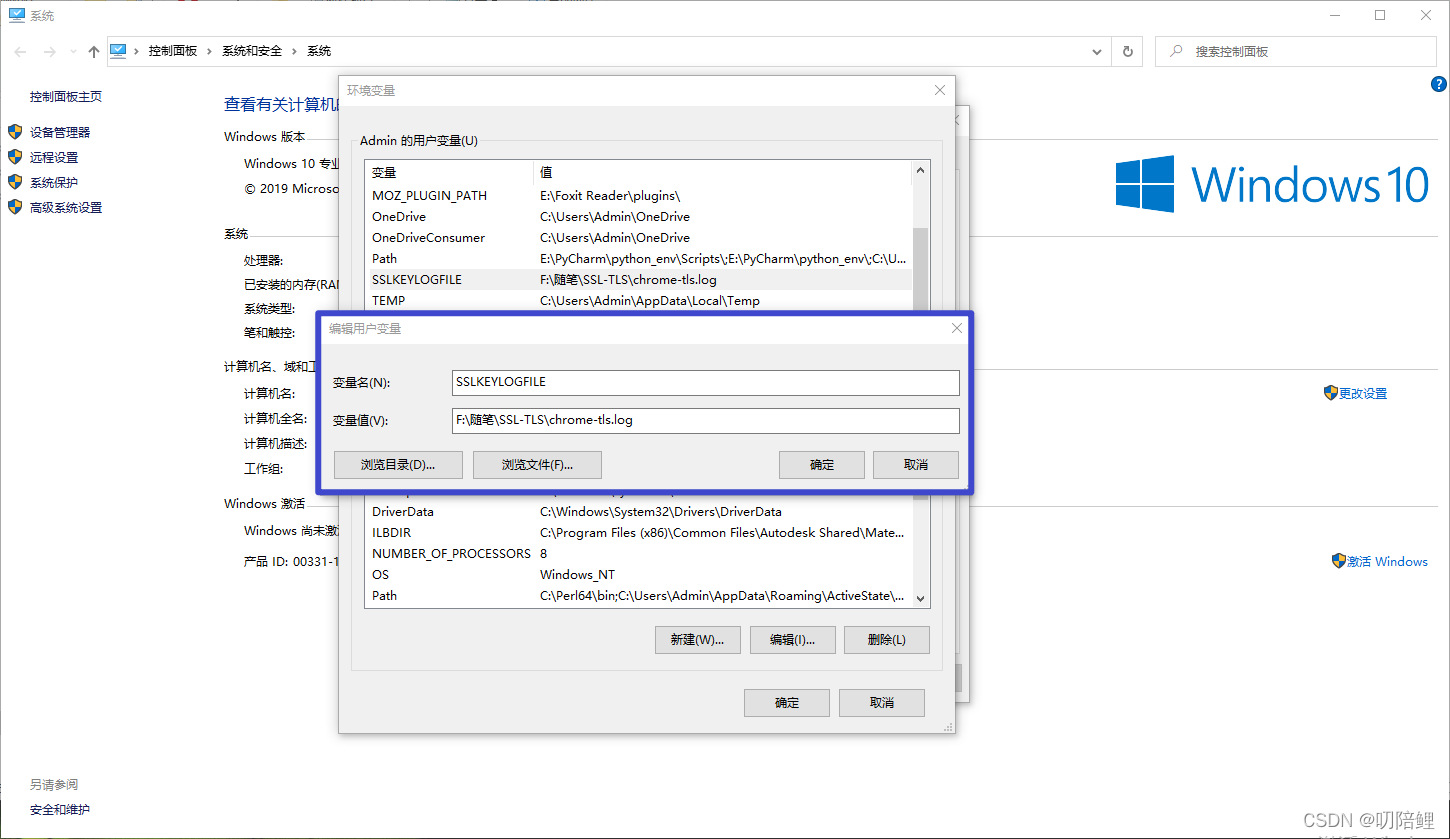Open 系统保护 from the sidebar
This screenshot has width=1450, height=839.
(54, 182)
